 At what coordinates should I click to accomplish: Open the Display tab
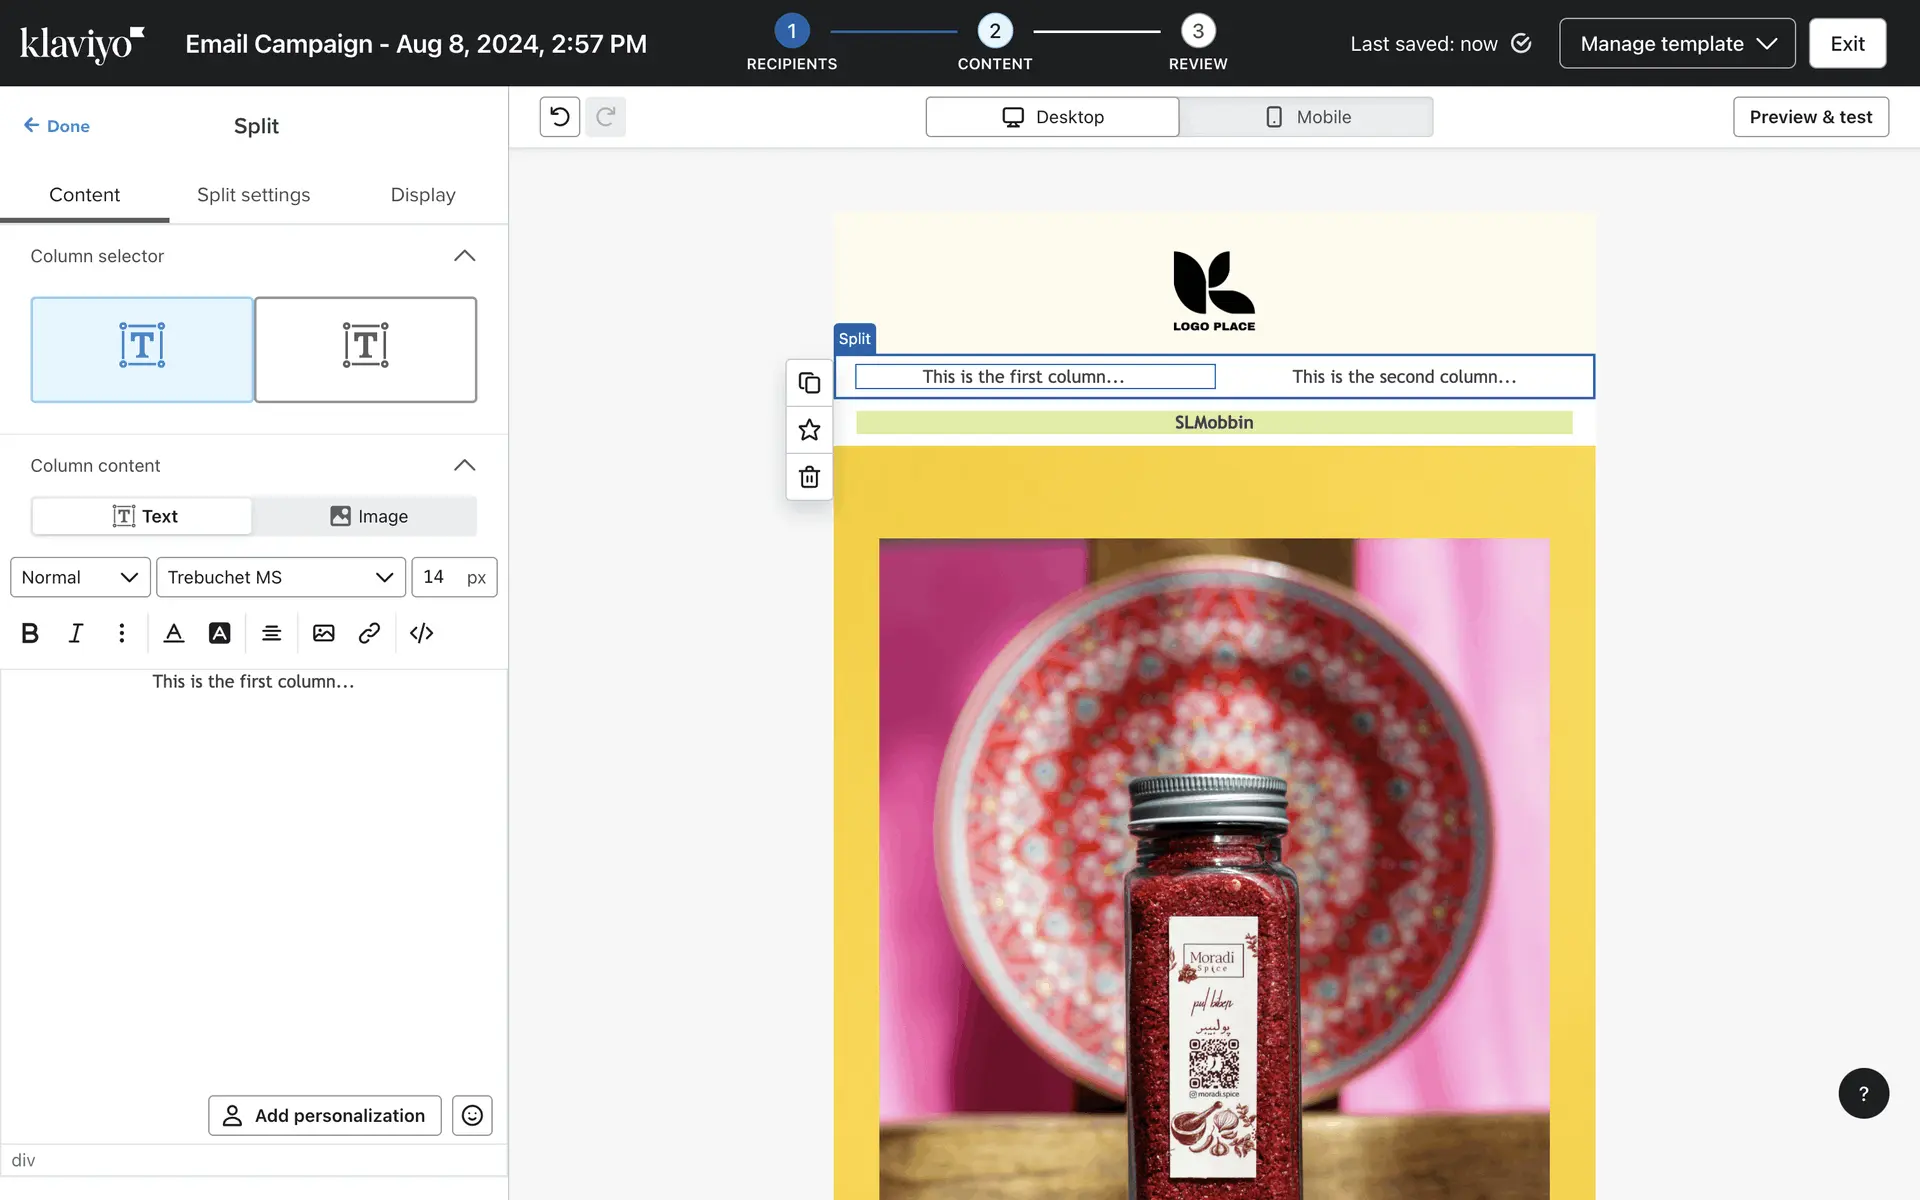click(x=422, y=195)
